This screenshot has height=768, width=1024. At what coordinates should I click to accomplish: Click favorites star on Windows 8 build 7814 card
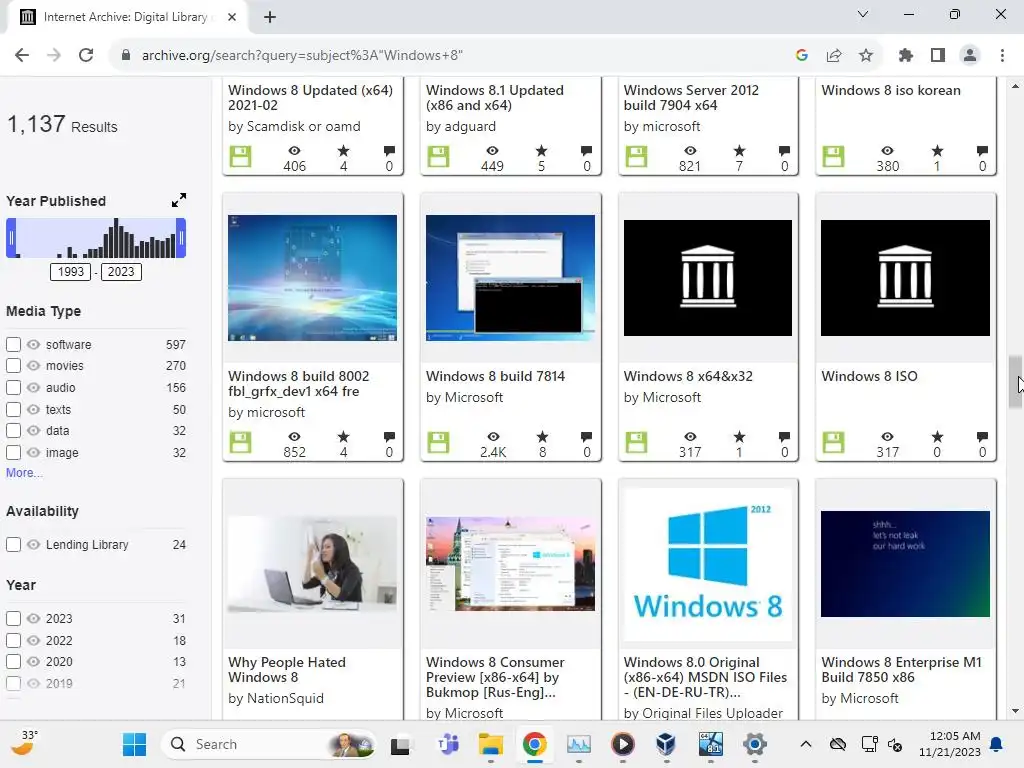[x=542, y=436]
